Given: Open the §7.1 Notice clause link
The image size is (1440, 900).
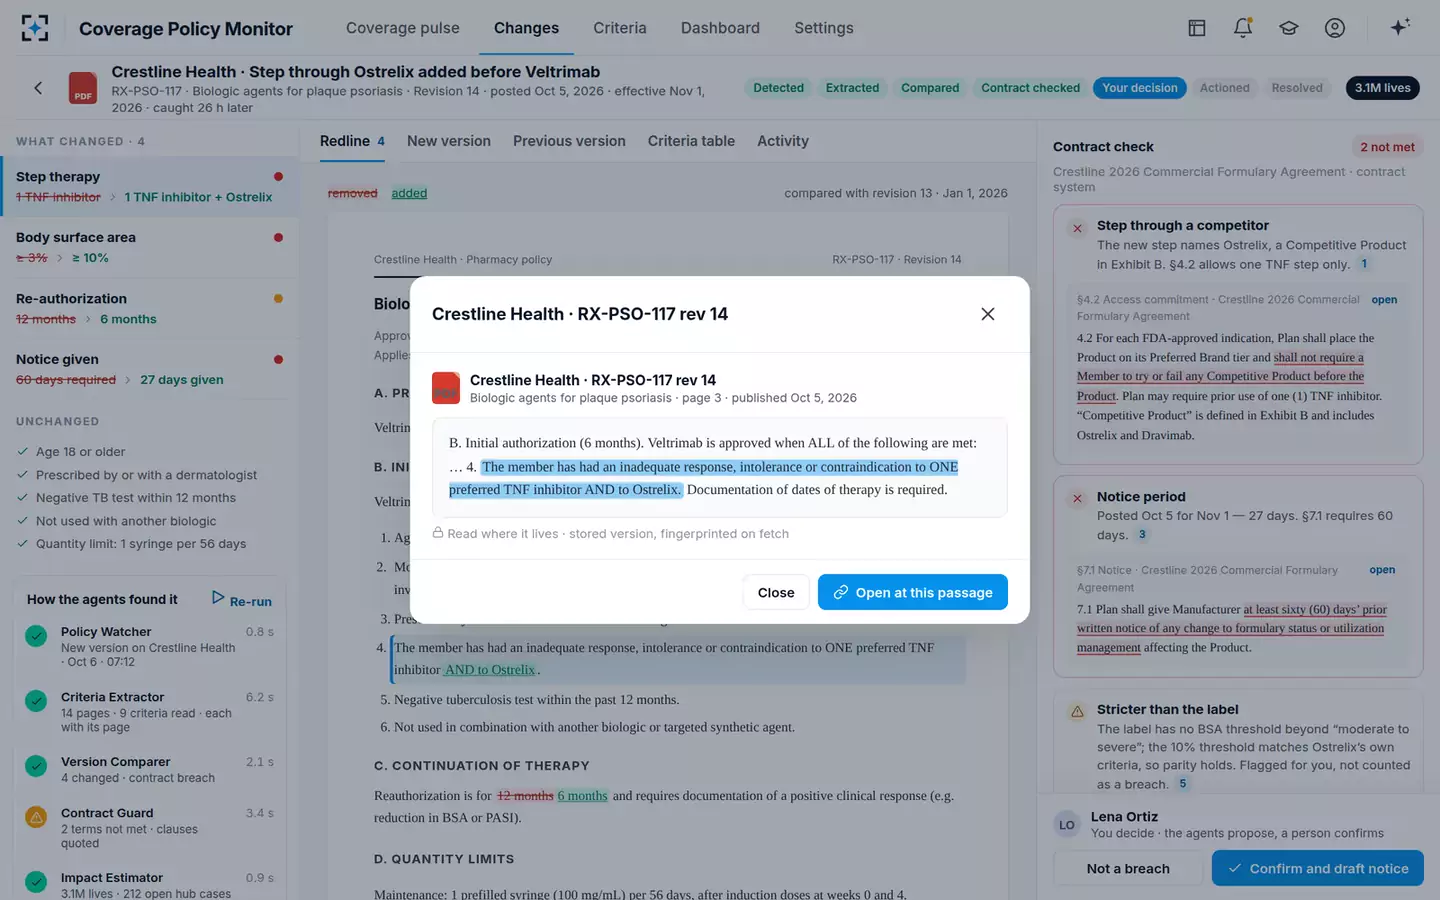Looking at the screenshot, I should [1382, 570].
